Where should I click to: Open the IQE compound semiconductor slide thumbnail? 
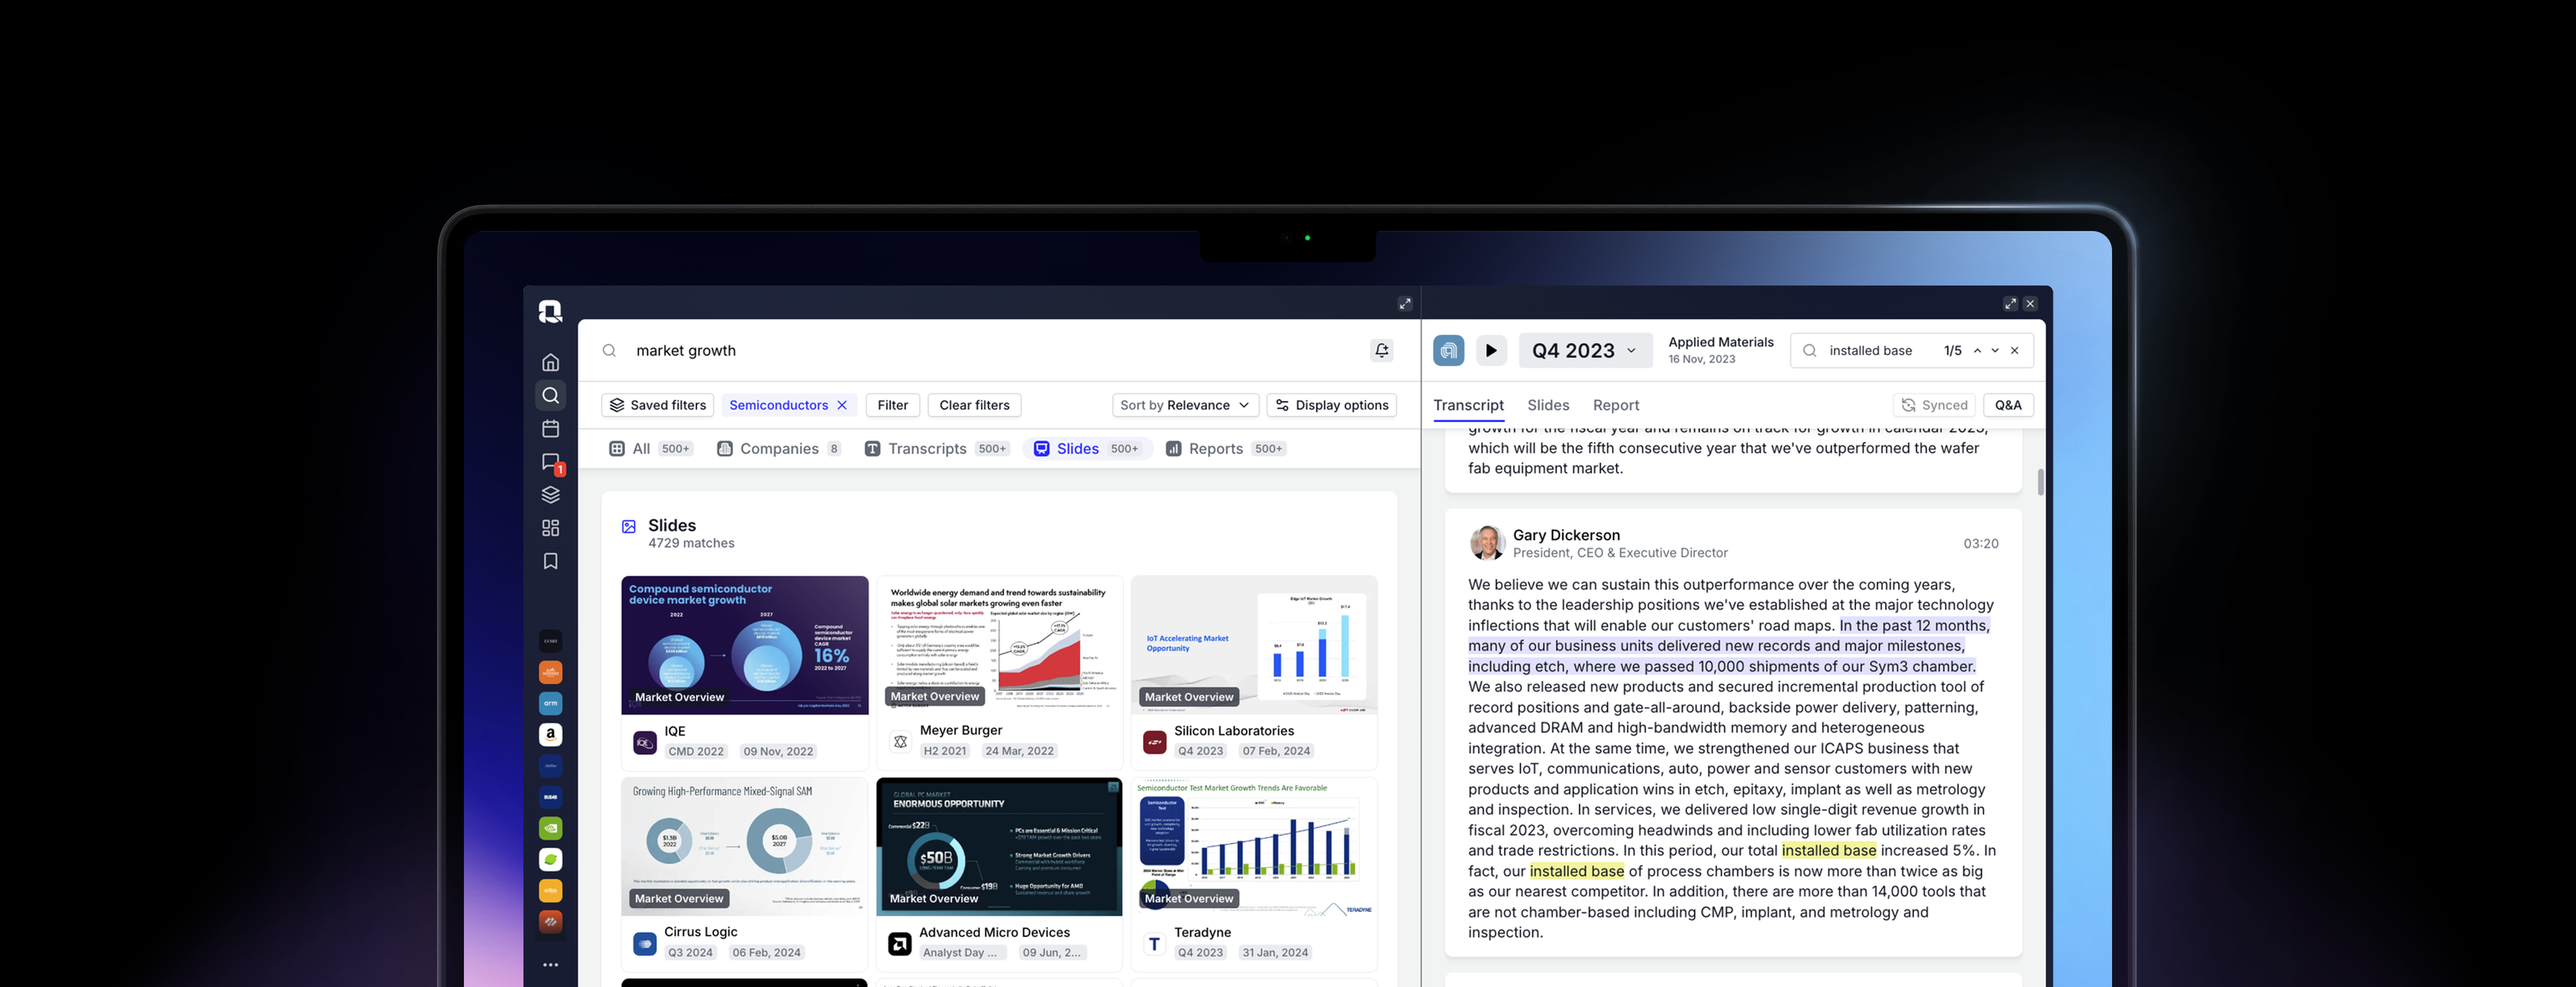tap(744, 644)
